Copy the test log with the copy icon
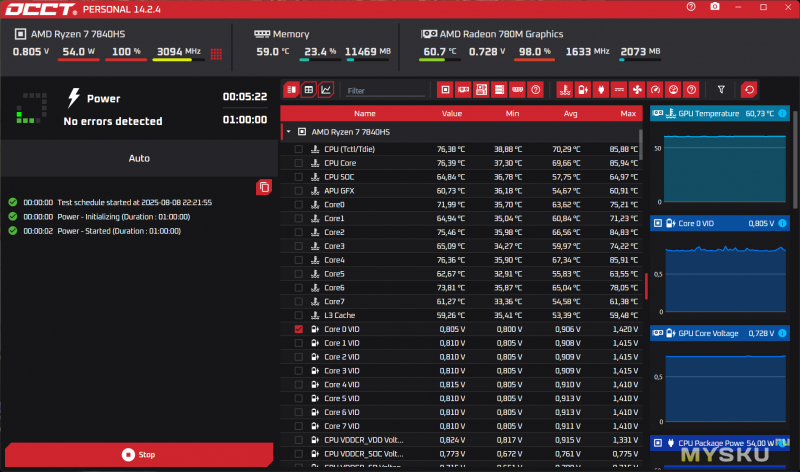 click(x=264, y=187)
